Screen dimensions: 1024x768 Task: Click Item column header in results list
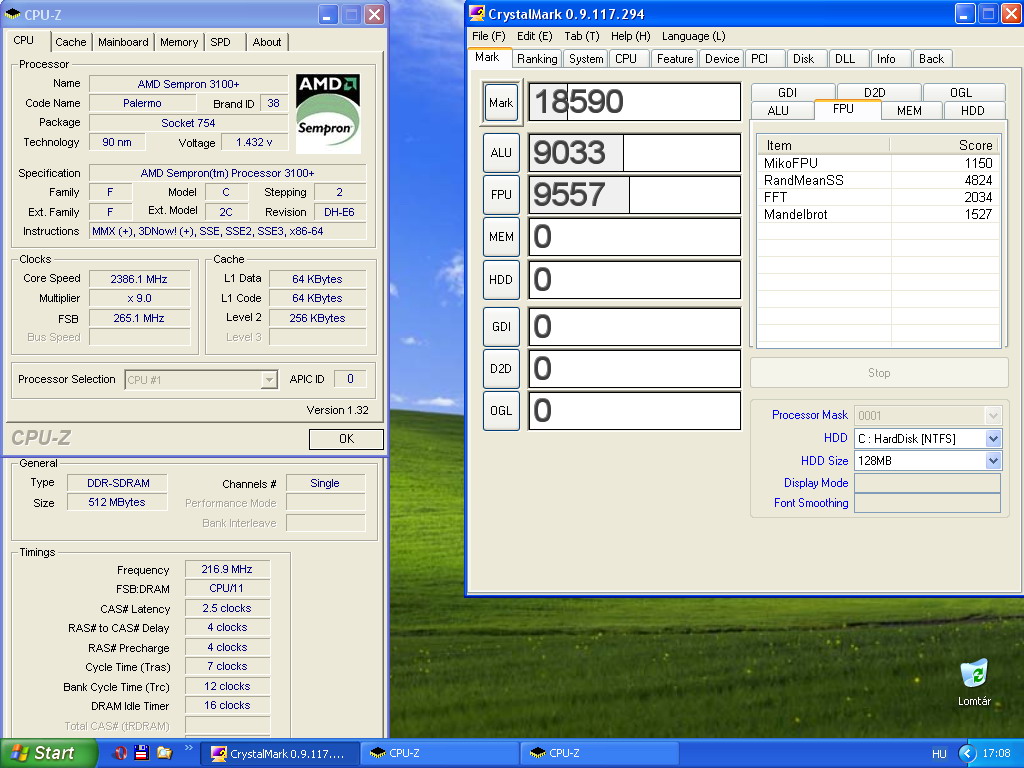click(824, 145)
